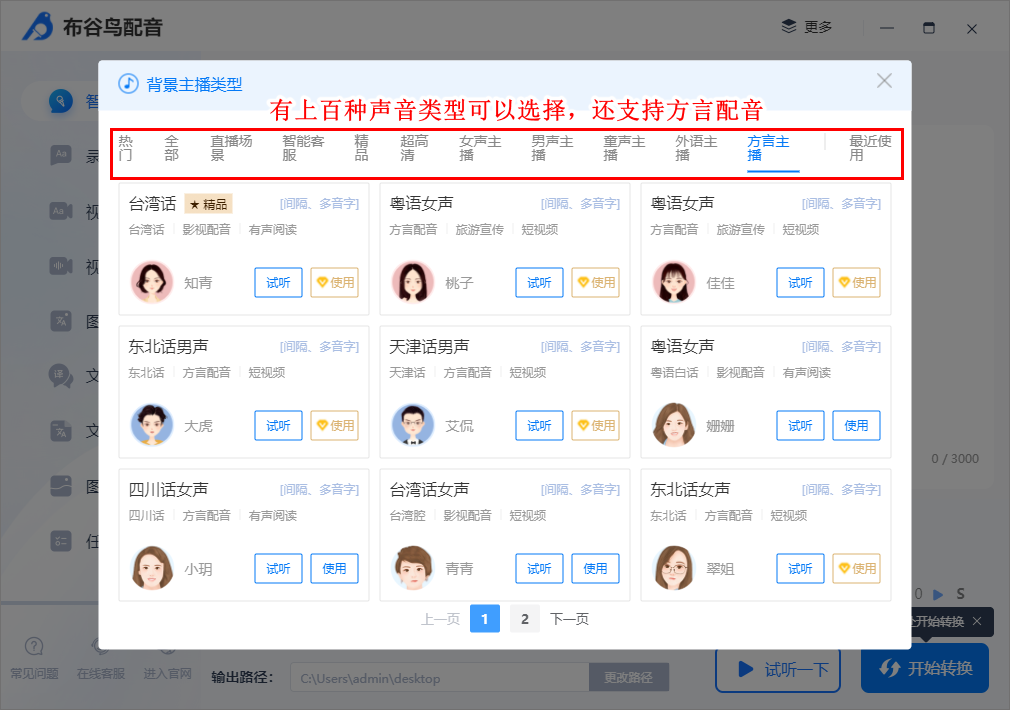Open the 最近使用 tab
The height and width of the screenshot is (710, 1010).
coord(870,148)
